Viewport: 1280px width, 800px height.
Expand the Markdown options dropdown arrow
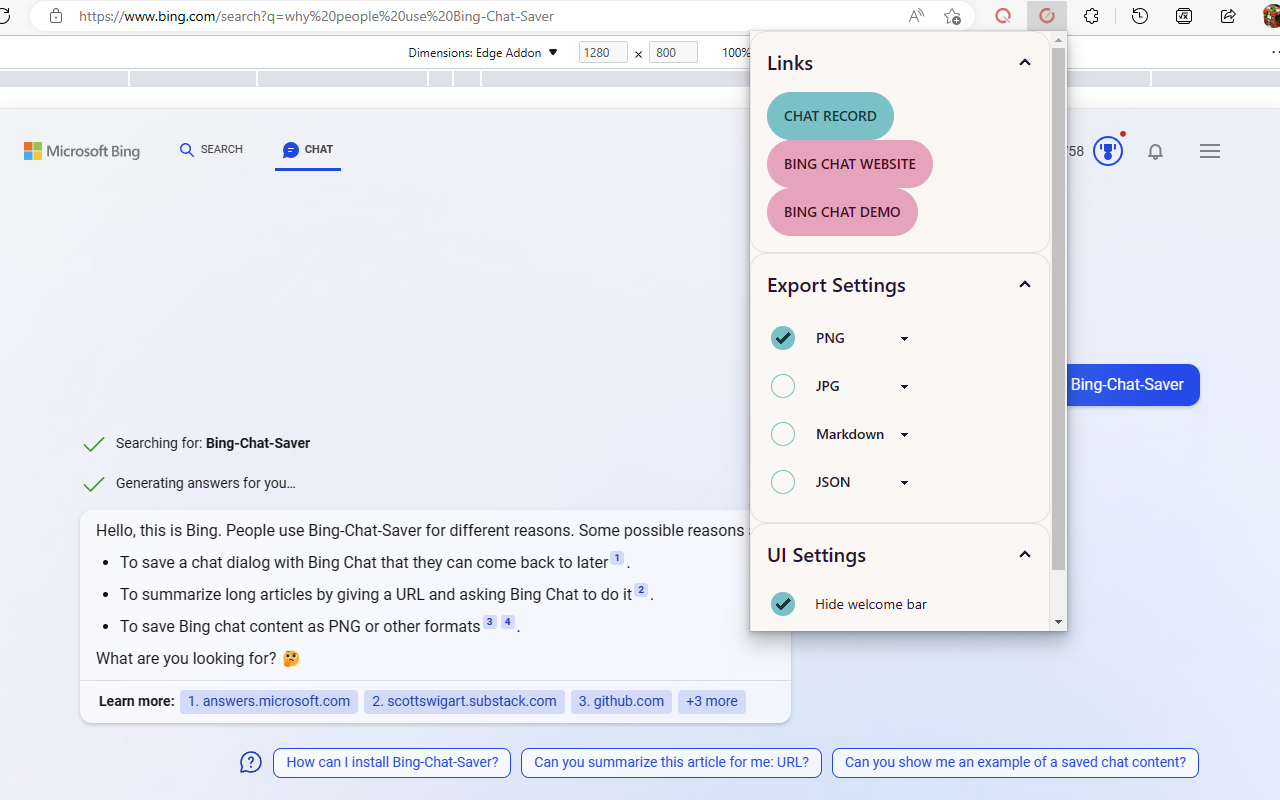[904, 435]
